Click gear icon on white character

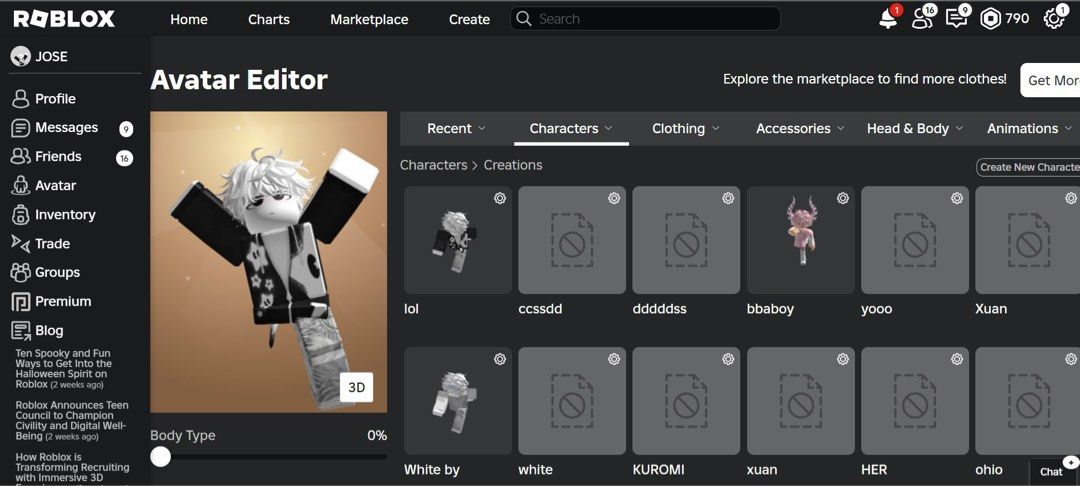click(x=614, y=359)
